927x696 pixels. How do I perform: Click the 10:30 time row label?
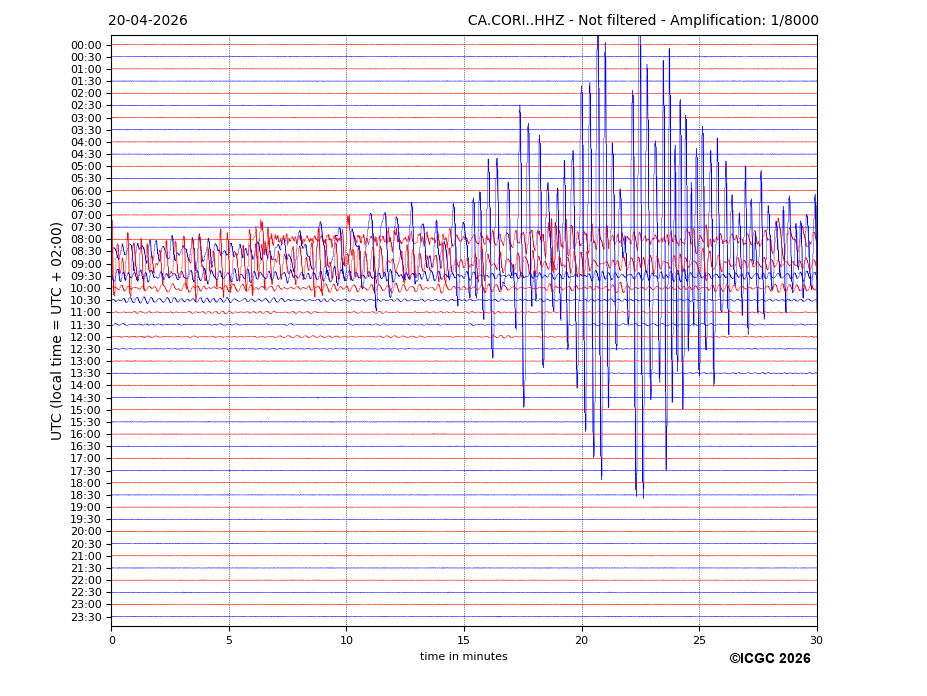pyautogui.click(x=86, y=301)
